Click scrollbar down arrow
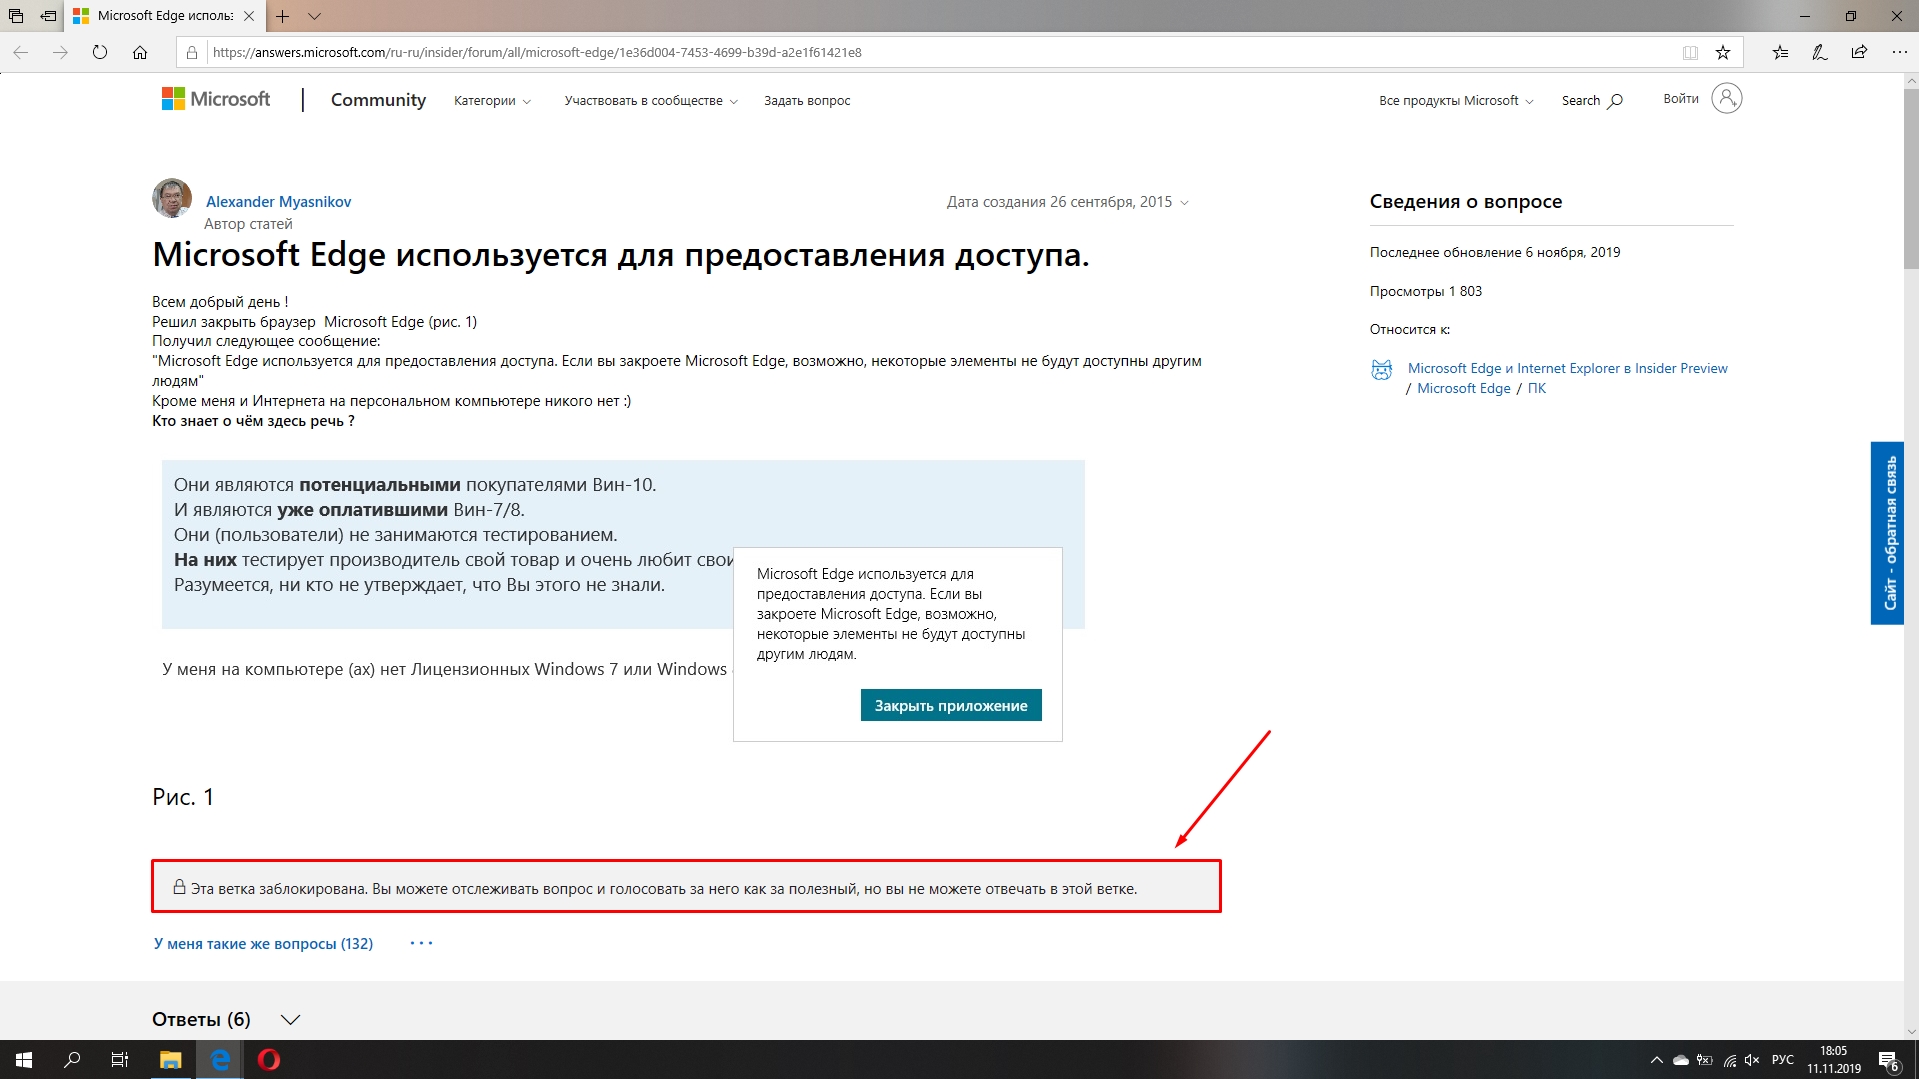The image size is (1919, 1079). click(1911, 1032)
